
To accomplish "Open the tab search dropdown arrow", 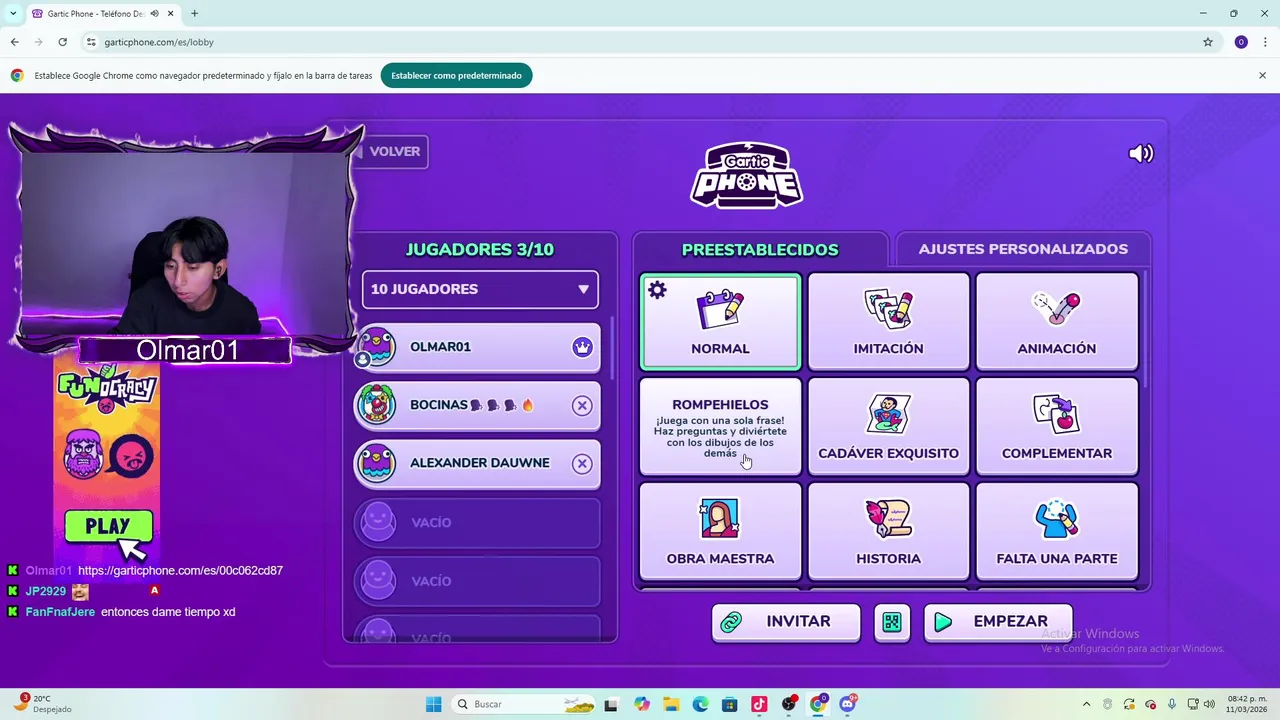I will coord(13,13).
